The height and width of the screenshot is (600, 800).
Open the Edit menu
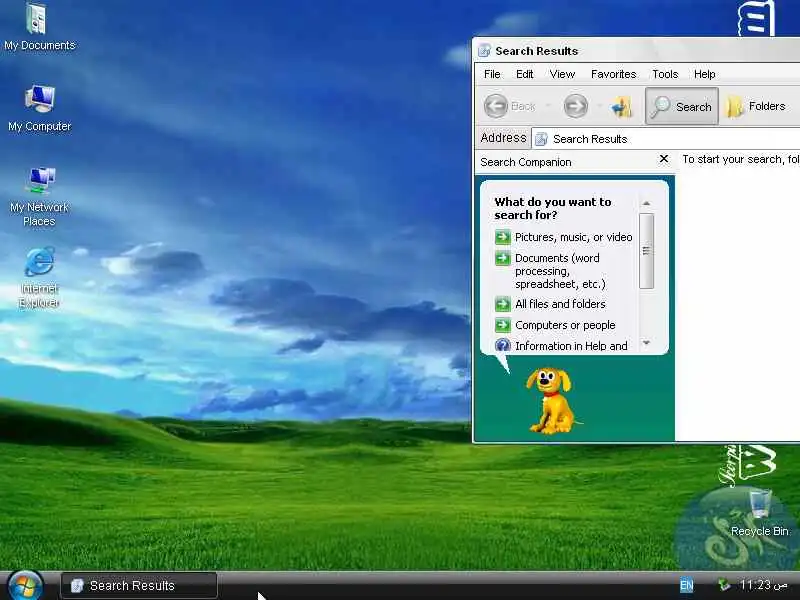point(524,74)
